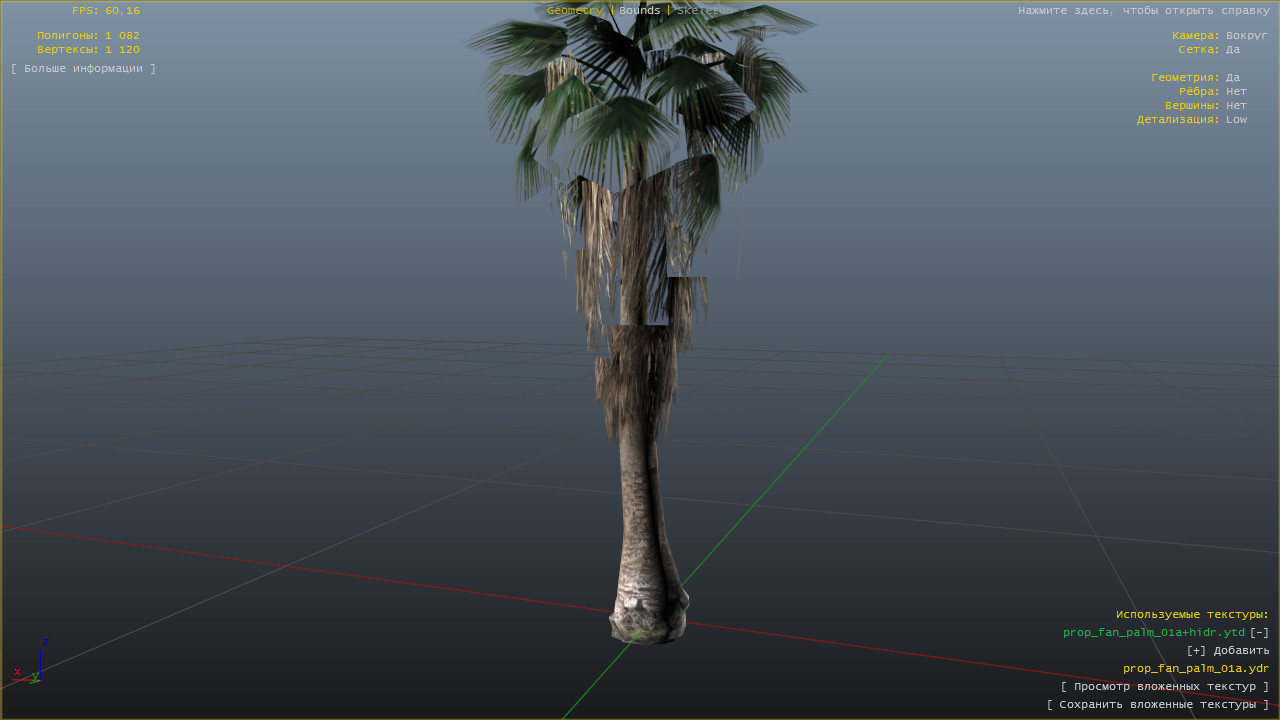Screen dimensions: 1280x720
Task: Select the prop_fan_palm_01a.ydr entry
Action: [x=1196, y=669]
